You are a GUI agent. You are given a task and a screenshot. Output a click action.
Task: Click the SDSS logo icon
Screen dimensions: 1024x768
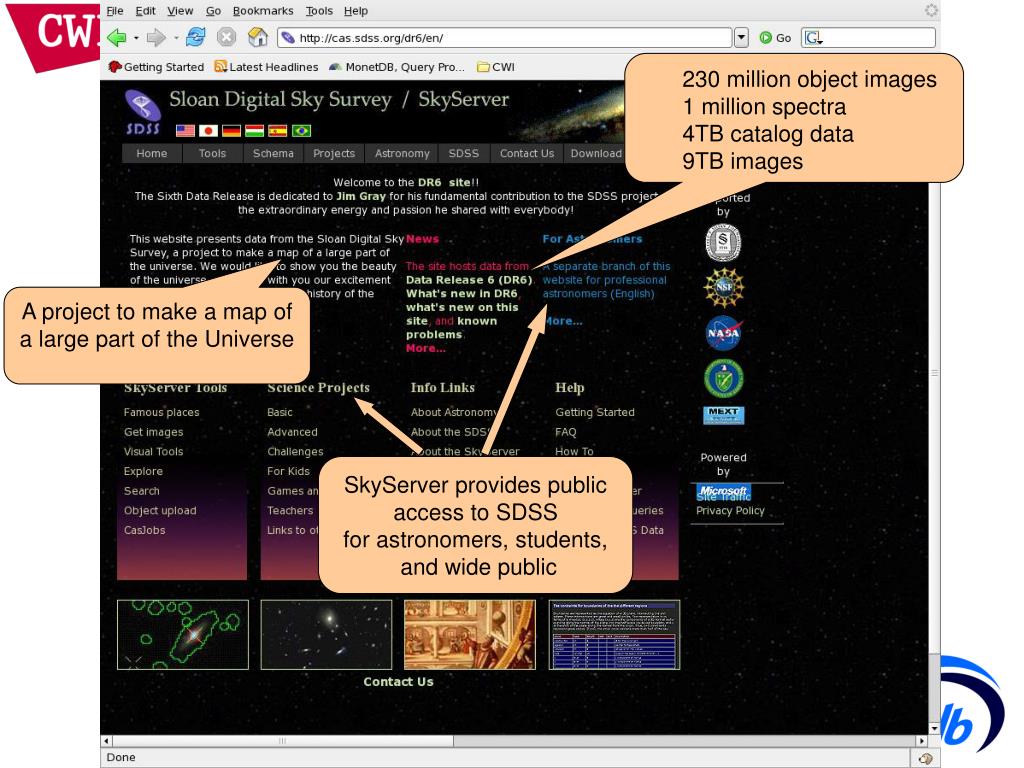tap(142, 112)
